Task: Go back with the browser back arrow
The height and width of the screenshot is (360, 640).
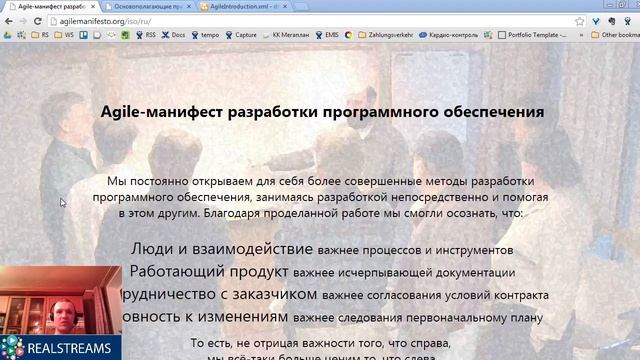Action: click(9, 21)
